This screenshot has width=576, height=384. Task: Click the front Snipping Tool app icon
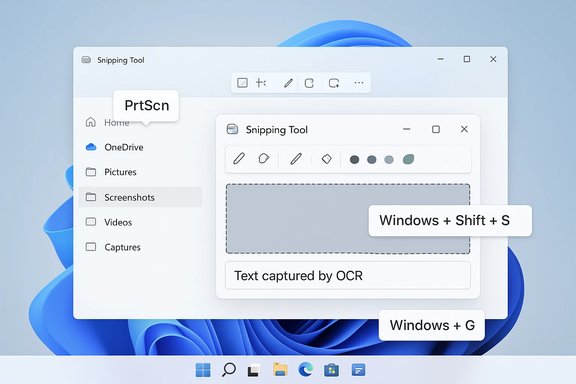coord(232,129)
